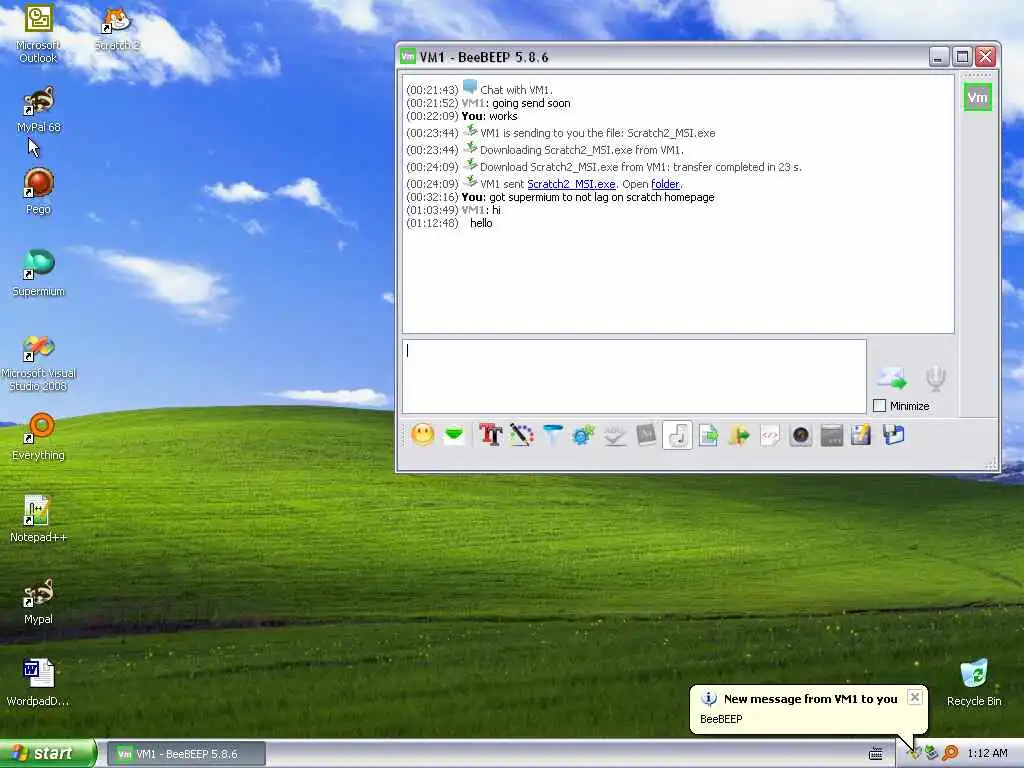Select the WordpadD... document desktop icon
The image size is (1024, 768).
(38, 684)
